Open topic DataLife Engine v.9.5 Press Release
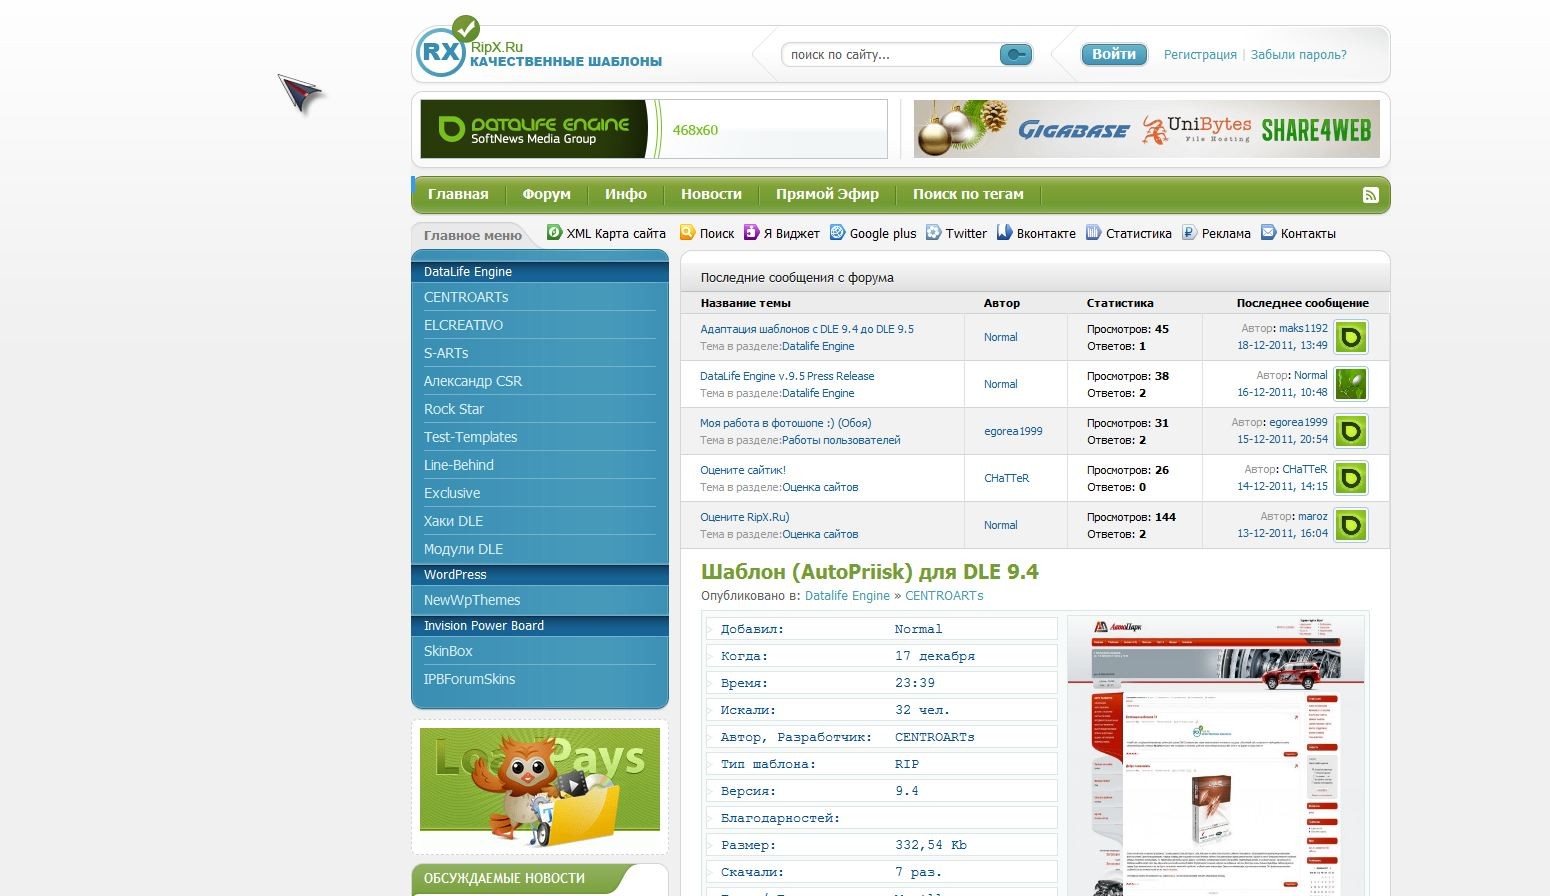This screenshot has height=896, width=1550. tap(787, 376)
